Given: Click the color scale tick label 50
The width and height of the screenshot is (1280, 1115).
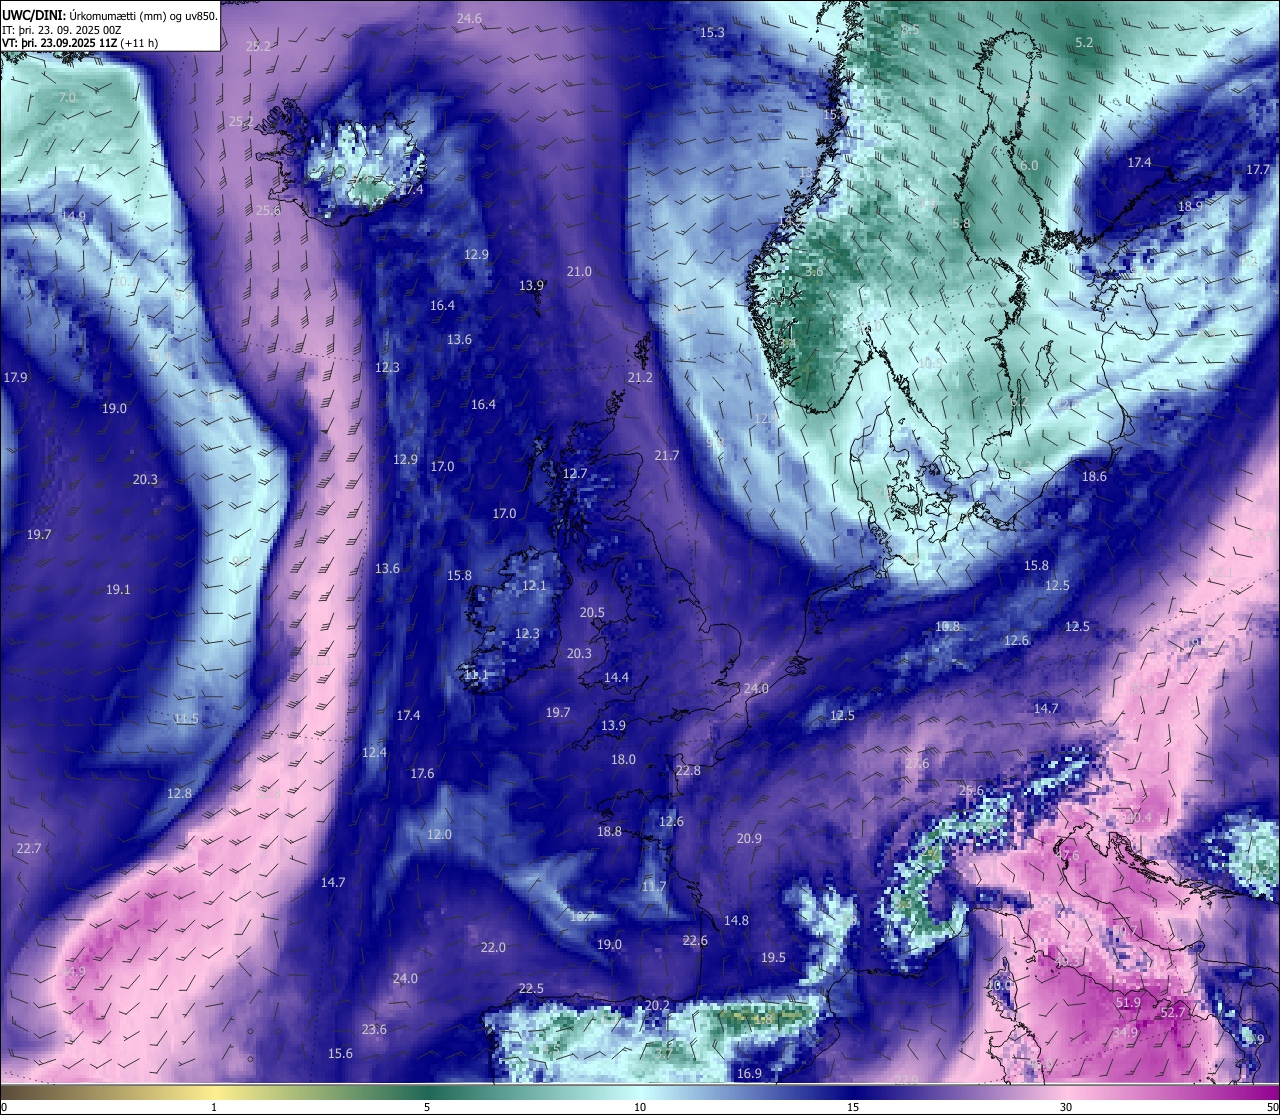Looking at the screenshot, I should point(1272,1107).
